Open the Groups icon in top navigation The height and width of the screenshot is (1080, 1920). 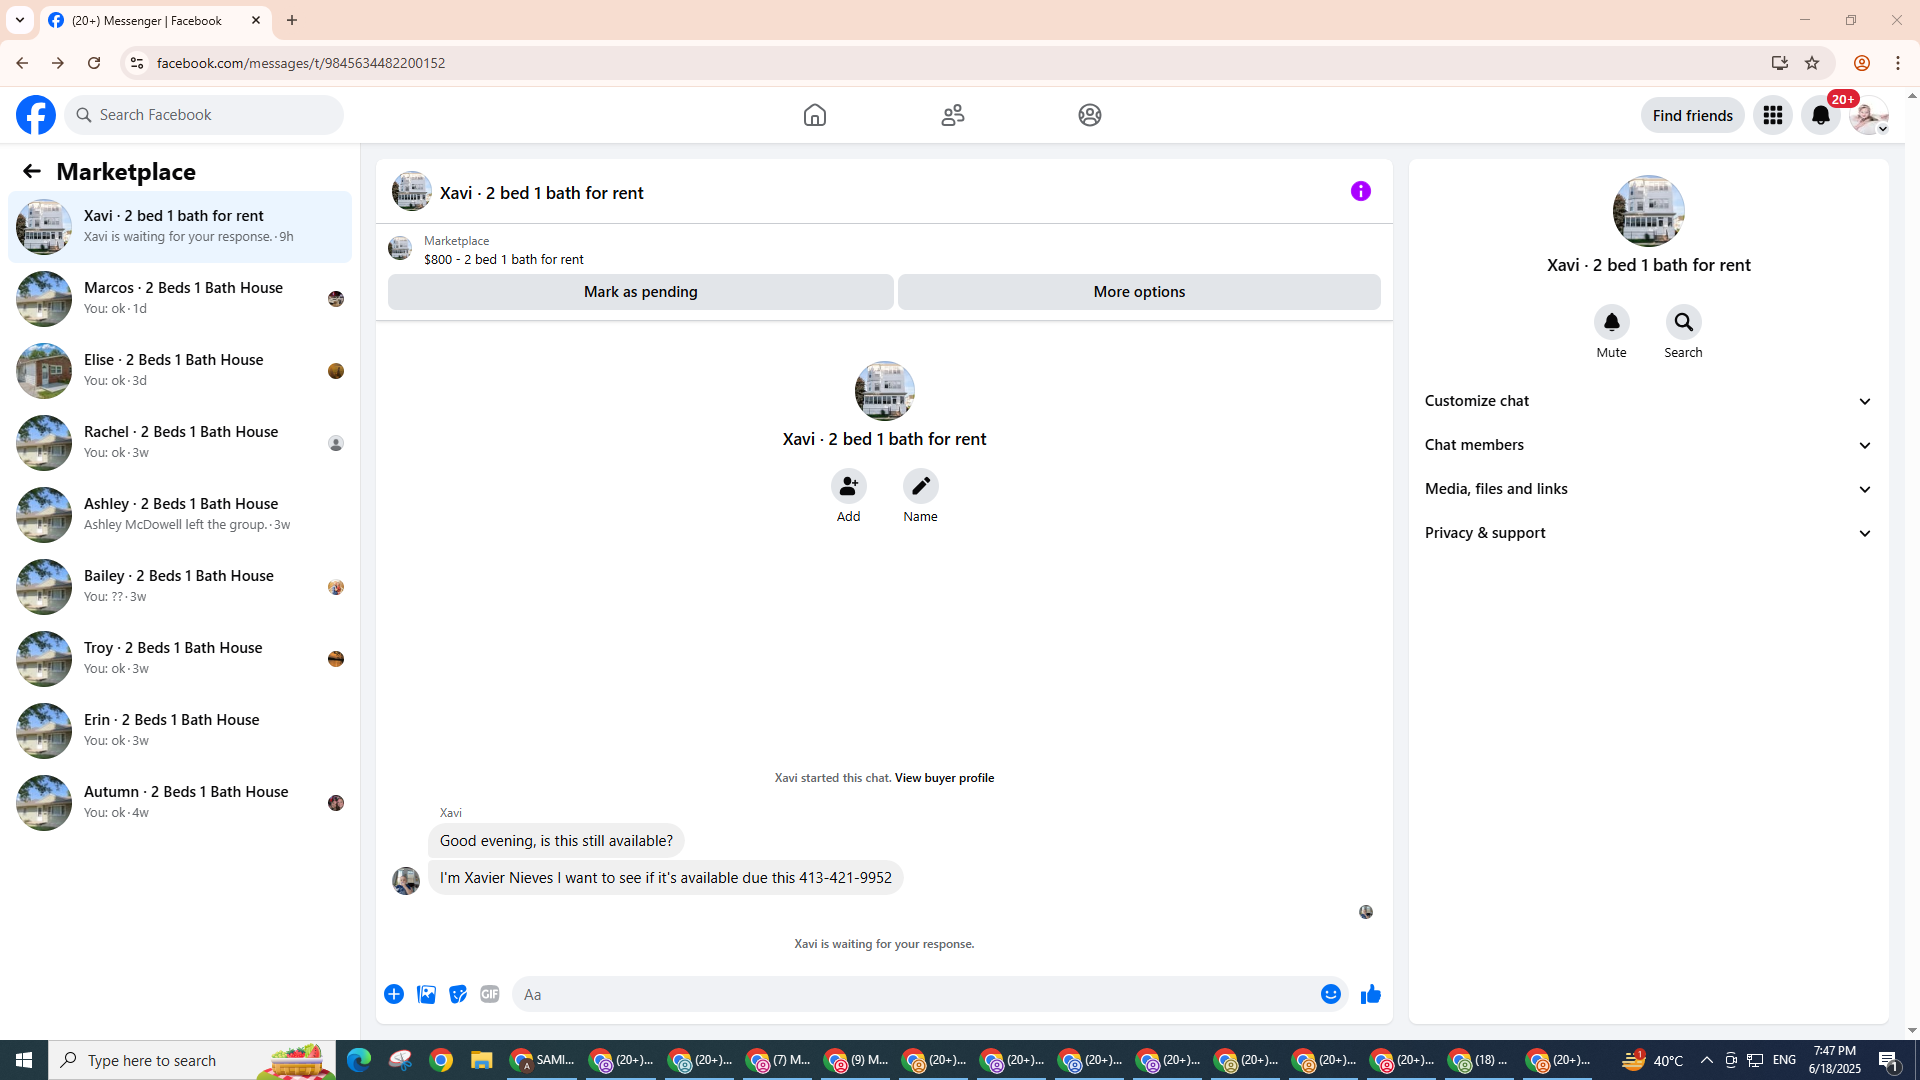[1090, 115]
